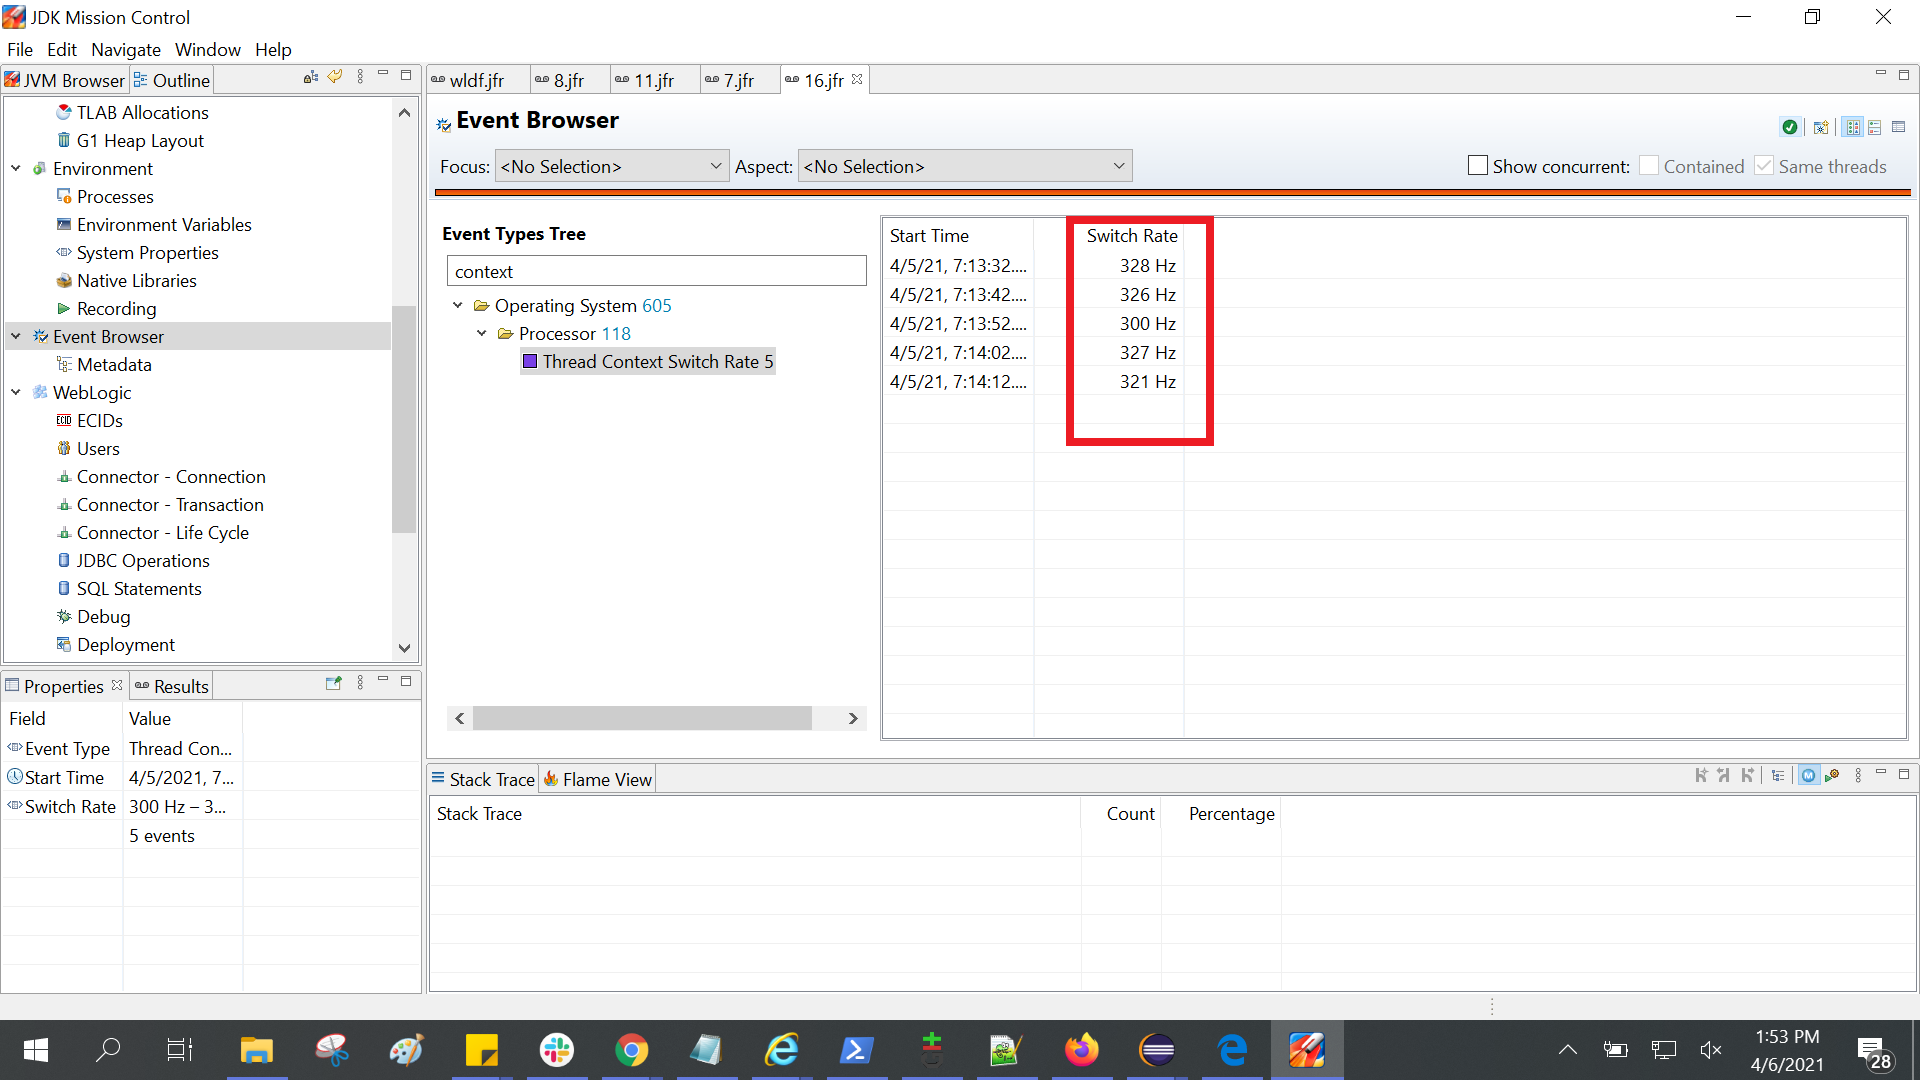Open the Navigate menu
This screenshot has height=1080, width=1920.
click(x=125, y=49)
